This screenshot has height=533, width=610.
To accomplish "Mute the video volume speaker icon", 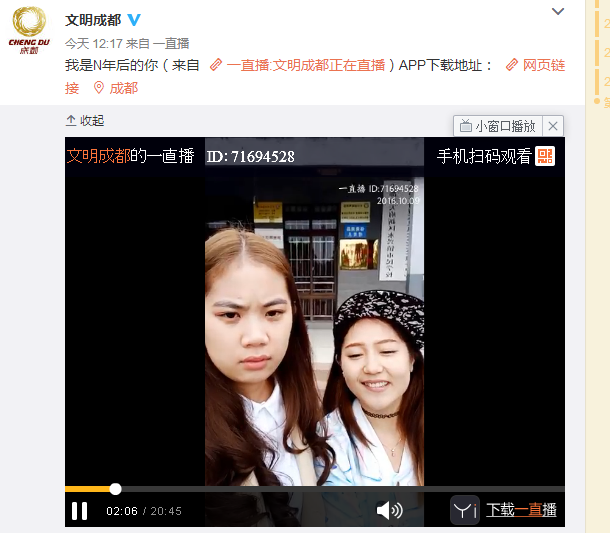I will tap(389, 510).
